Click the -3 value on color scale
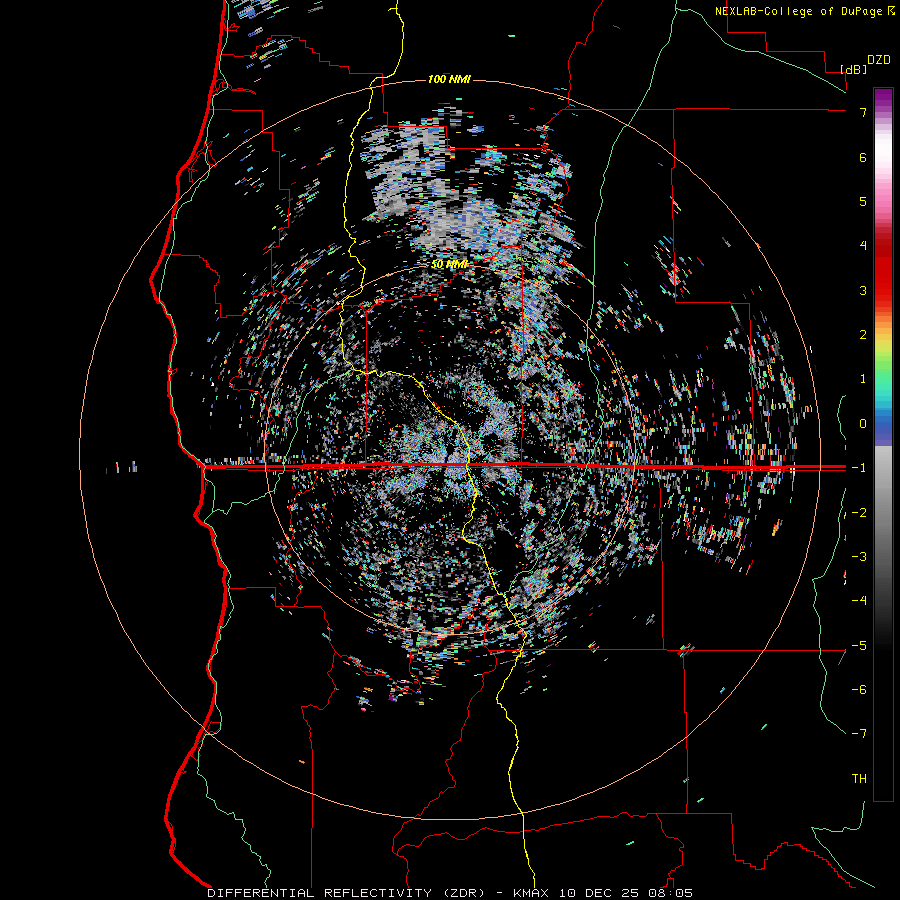The height and width of the screenshot is (900, 900). (x=859, y=557)
